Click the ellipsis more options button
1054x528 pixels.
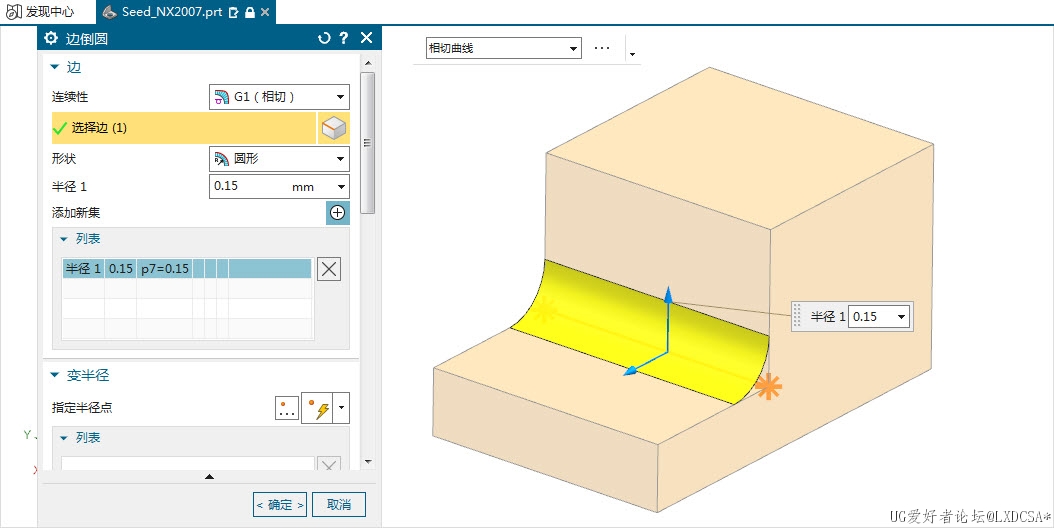point(602,48)
